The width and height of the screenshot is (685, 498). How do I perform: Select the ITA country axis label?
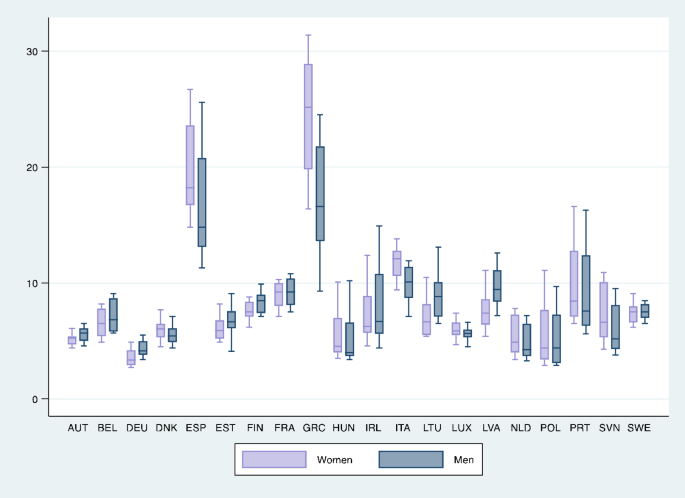click(403, 427)
